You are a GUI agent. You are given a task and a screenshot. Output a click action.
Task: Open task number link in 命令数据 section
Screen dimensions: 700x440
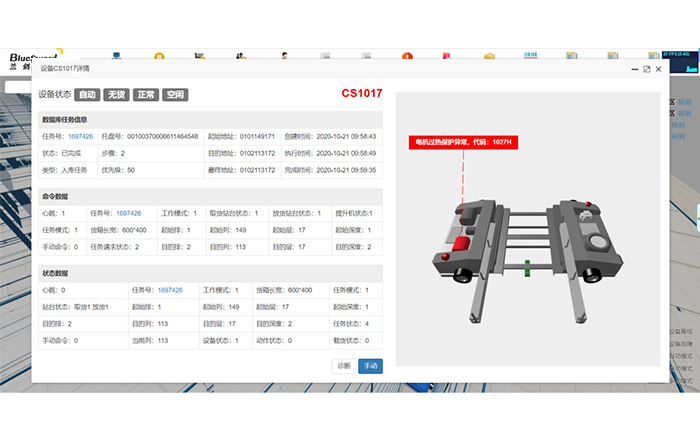(129, 213)
